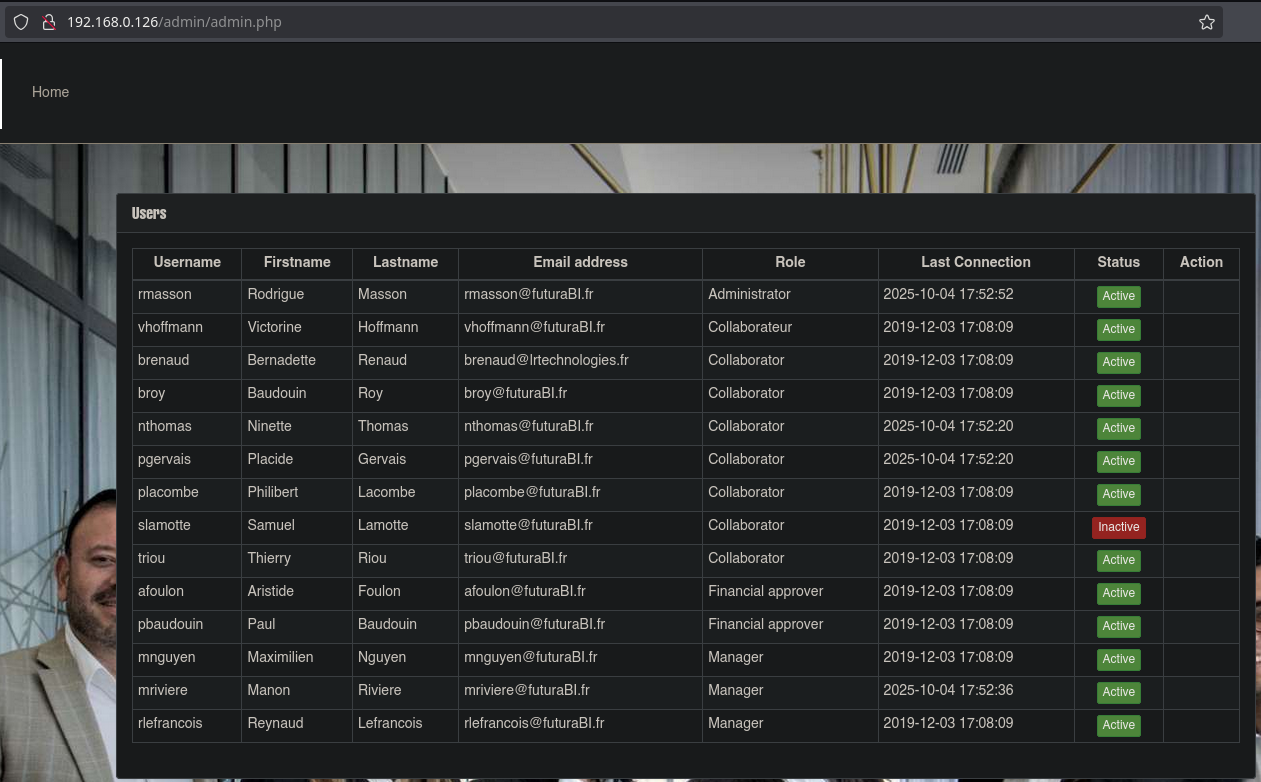The image size is (1261, 782).
Task: Click the Active badge for mriviere
Action: (1118, 692)
